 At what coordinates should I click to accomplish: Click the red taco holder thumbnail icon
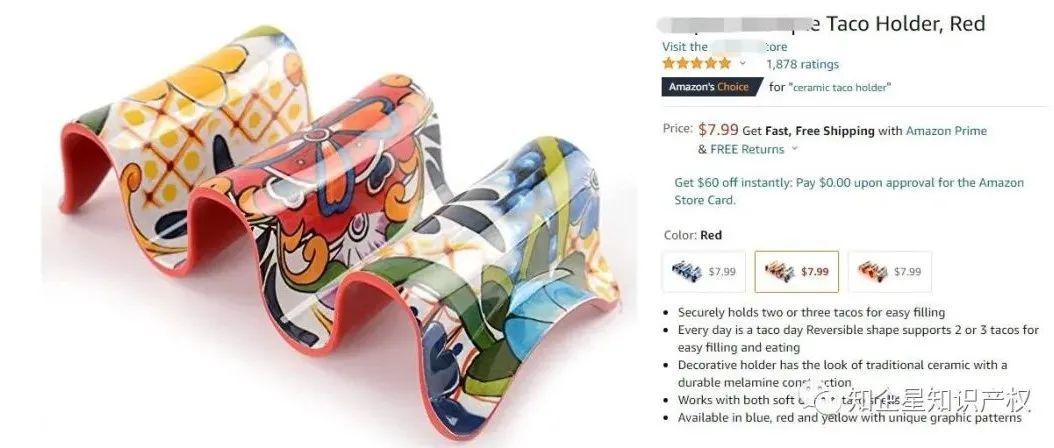(x=780, y=271)
